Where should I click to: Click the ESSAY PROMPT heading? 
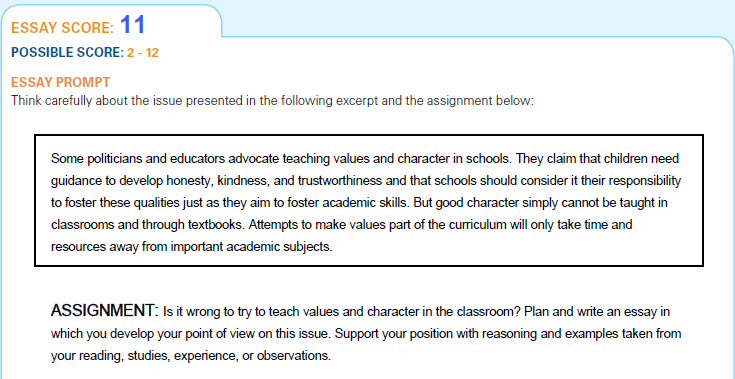(60, 82)
